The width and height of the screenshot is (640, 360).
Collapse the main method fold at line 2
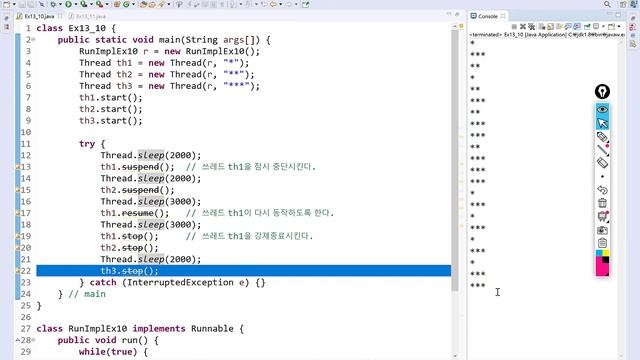33,40
